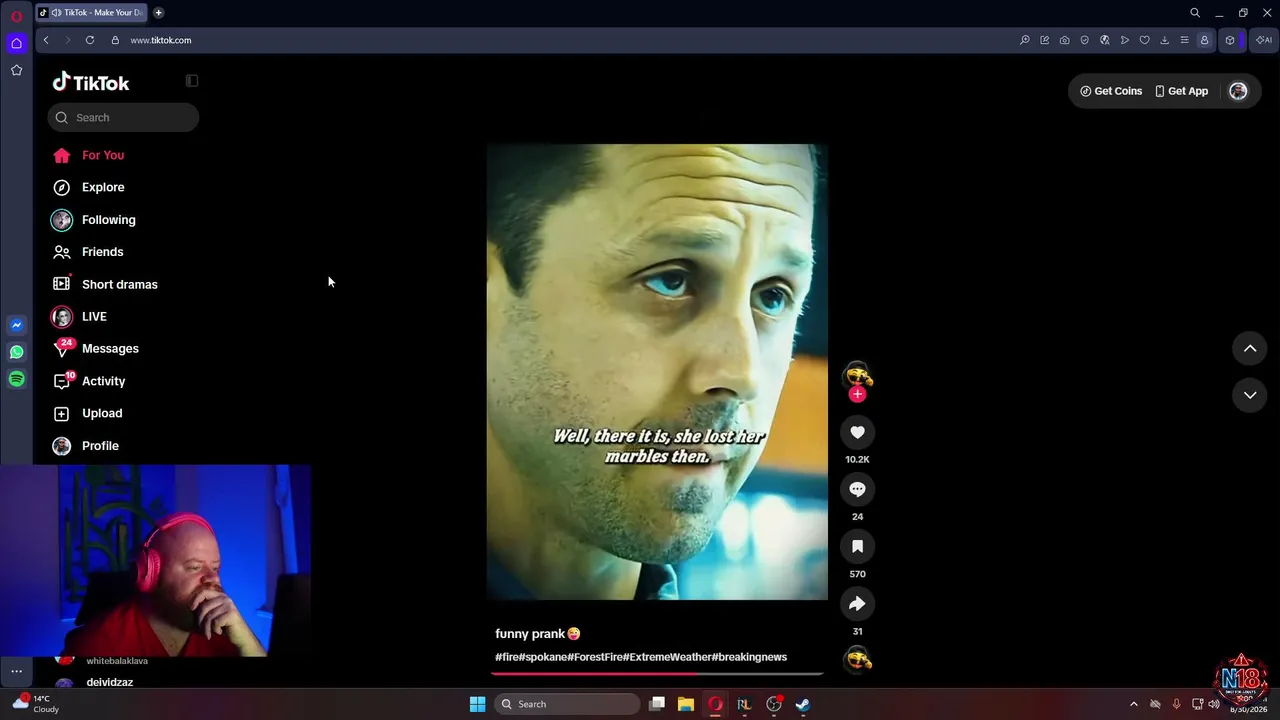
Task: Open Steam from the taskbar
Action: 803,704
